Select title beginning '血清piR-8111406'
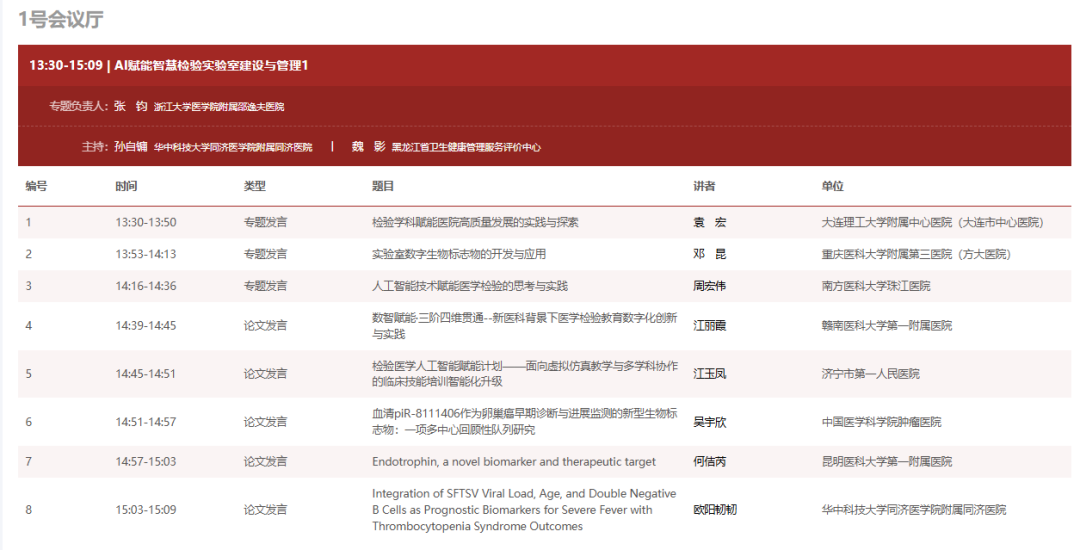The width and height of the screenshot is (1080, 550). click(525, 422)
